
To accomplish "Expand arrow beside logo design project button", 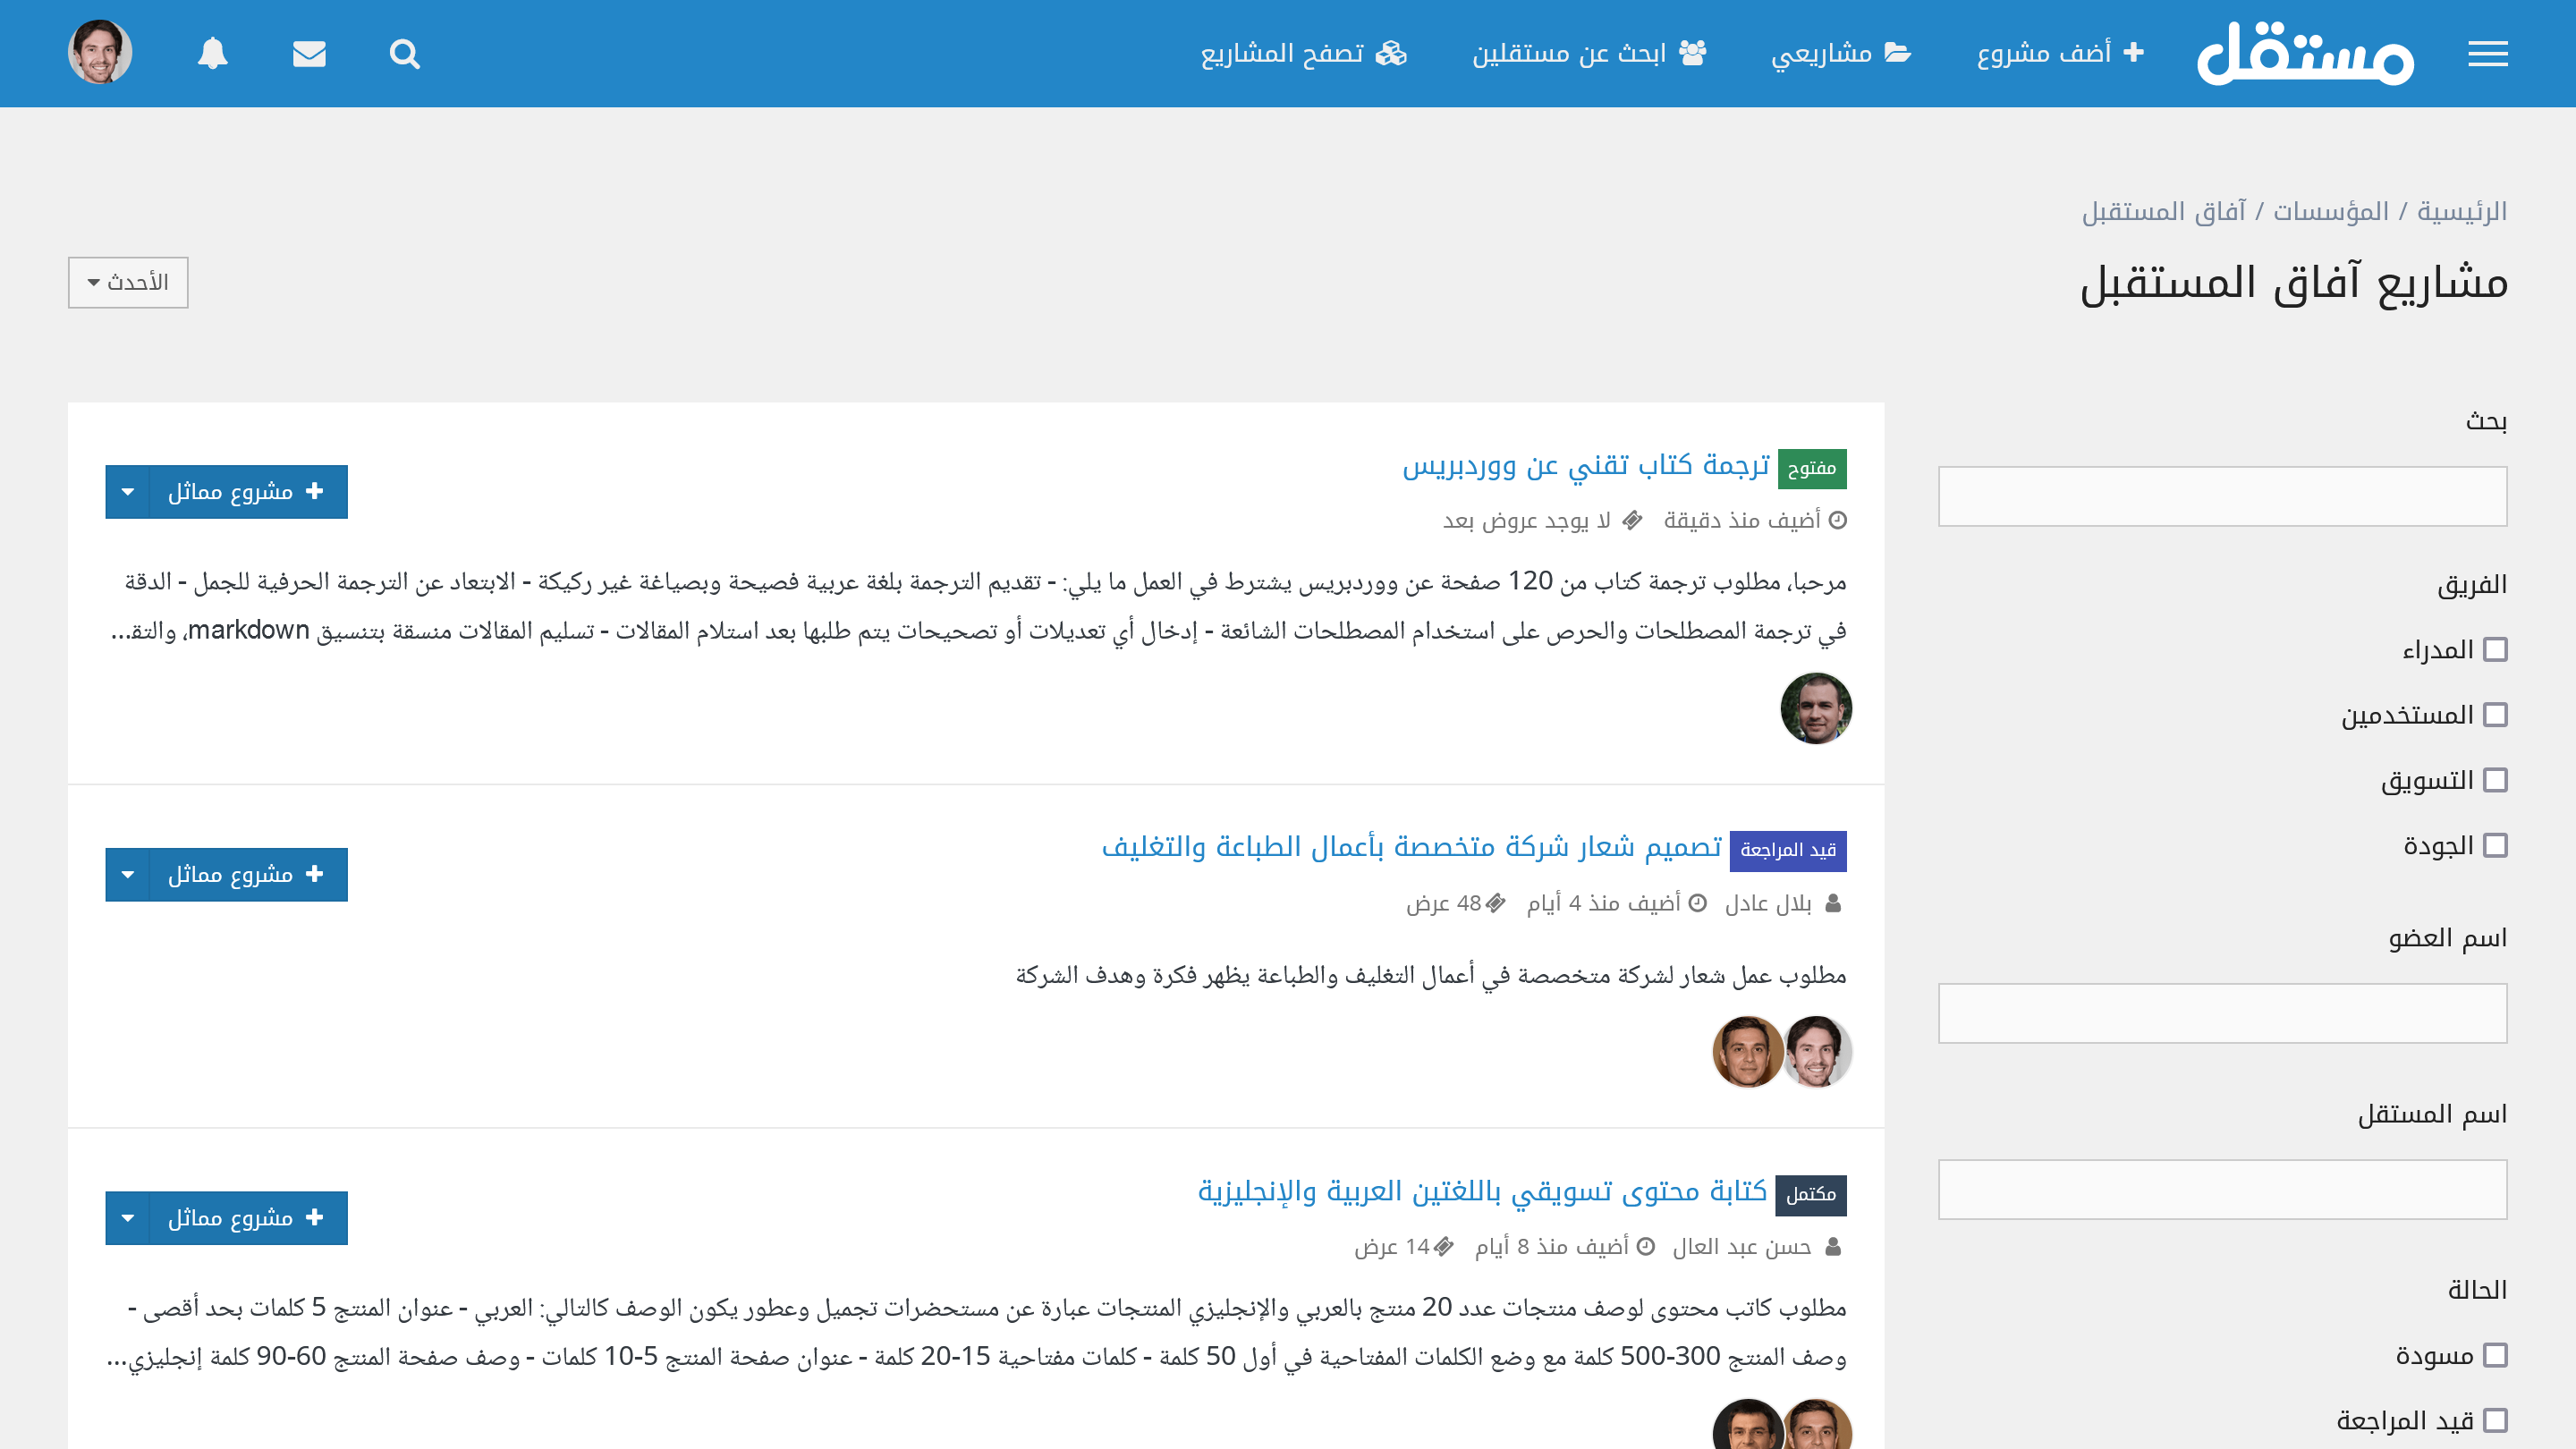I will (128, 875).
